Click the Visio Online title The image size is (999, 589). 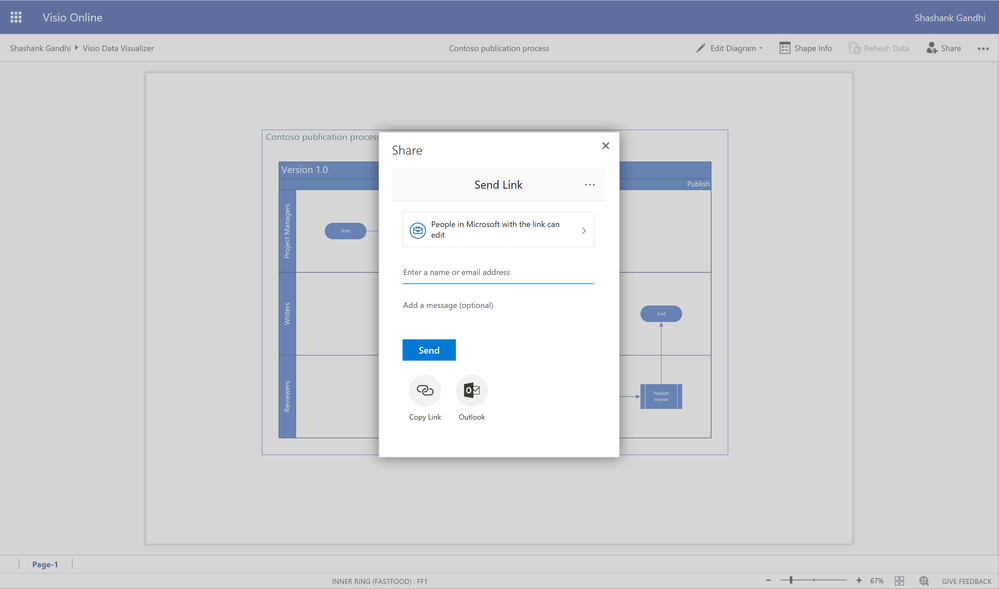point(72,17)
